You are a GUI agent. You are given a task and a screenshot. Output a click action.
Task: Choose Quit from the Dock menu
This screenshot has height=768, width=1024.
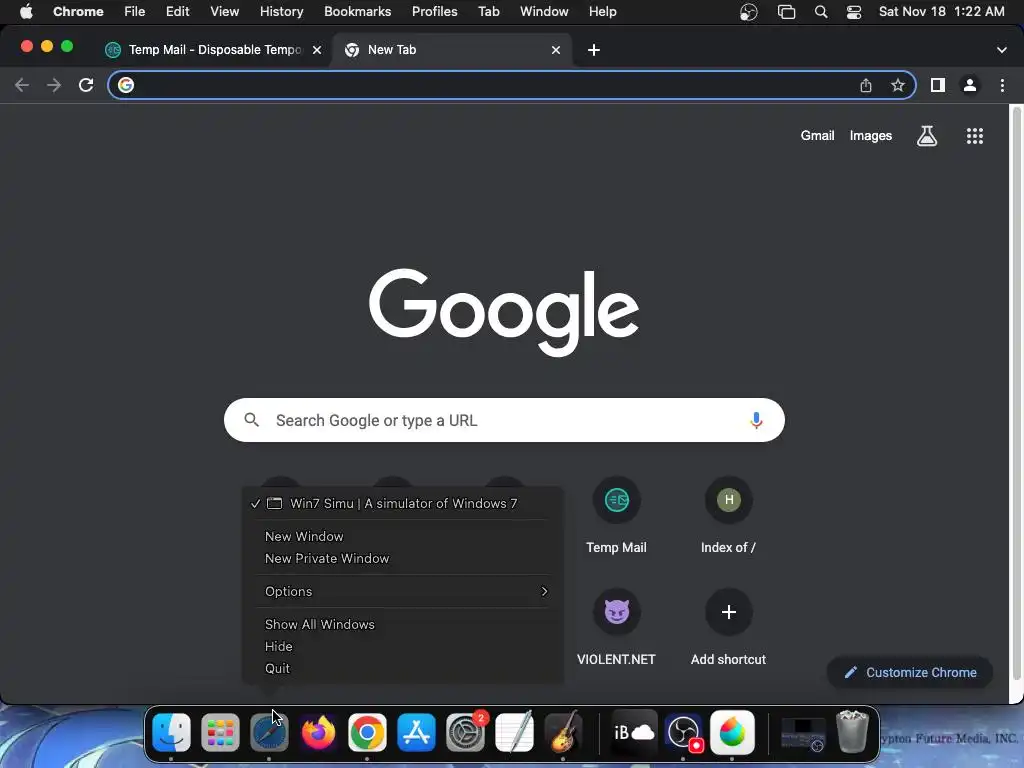pos(277,668)
